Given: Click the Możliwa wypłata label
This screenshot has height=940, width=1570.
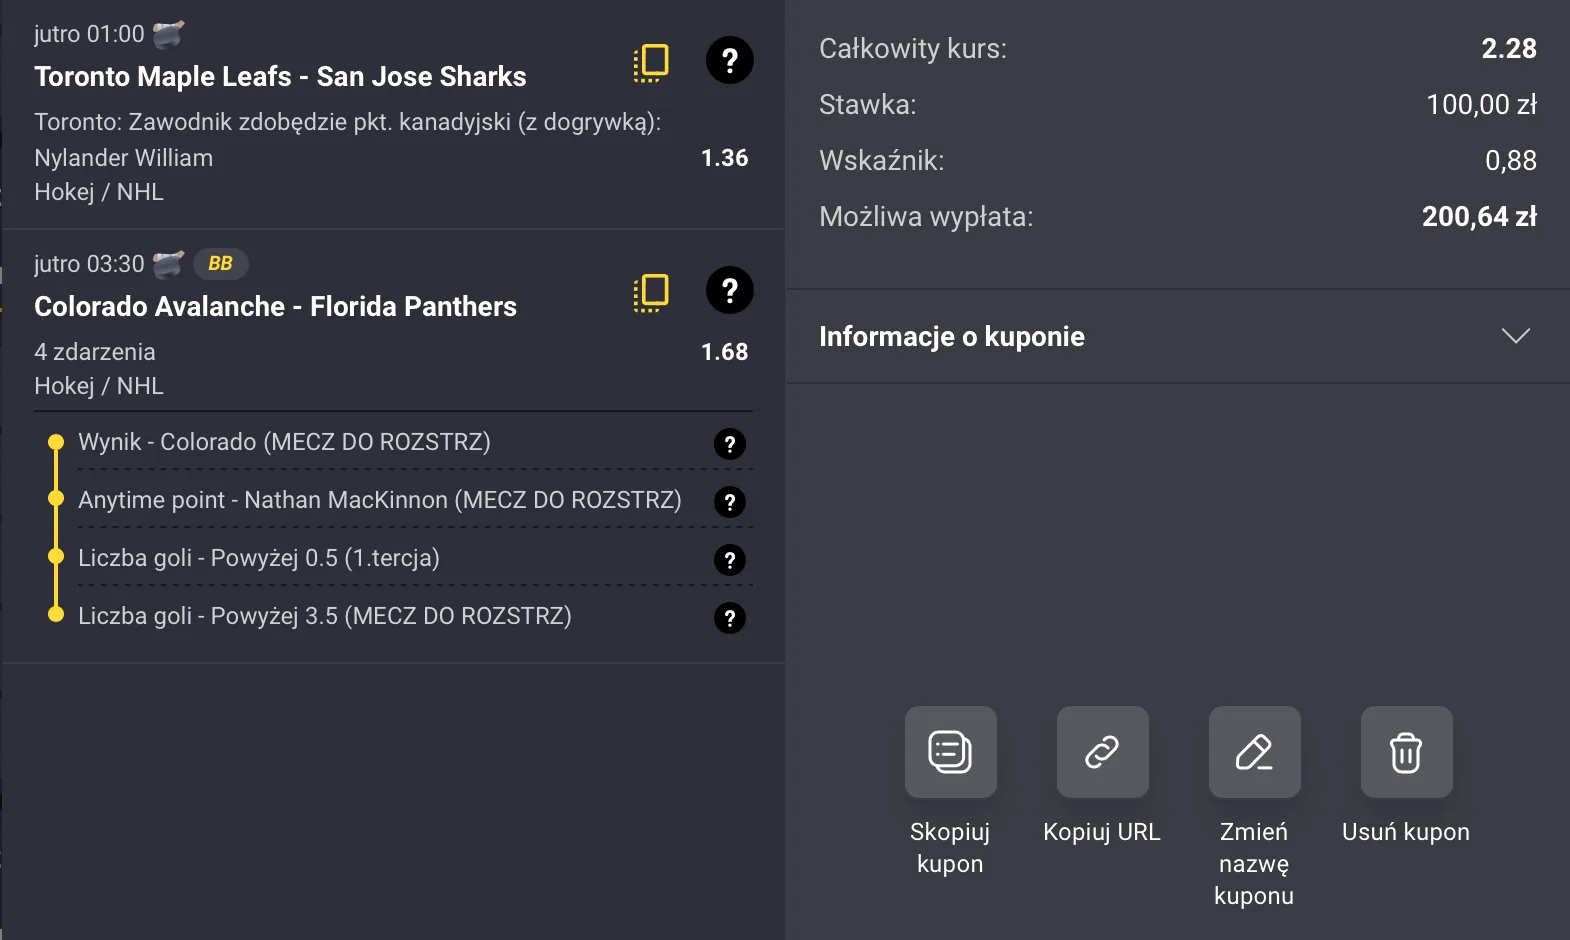Looking at the screenshot, I should pyautogui.click(x=926, y=216).
